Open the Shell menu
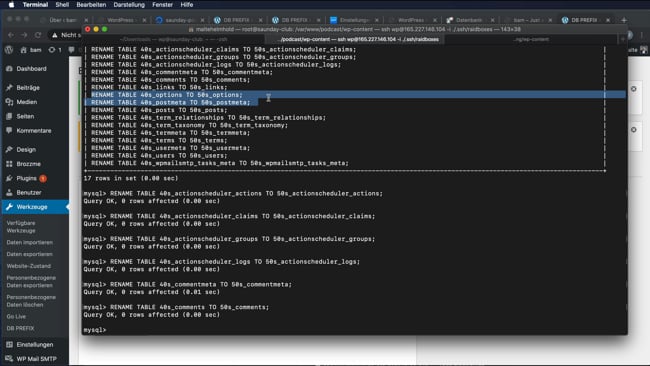Image resolution: width=650 pixels, height=366 pixels. [x=62, y=5]
